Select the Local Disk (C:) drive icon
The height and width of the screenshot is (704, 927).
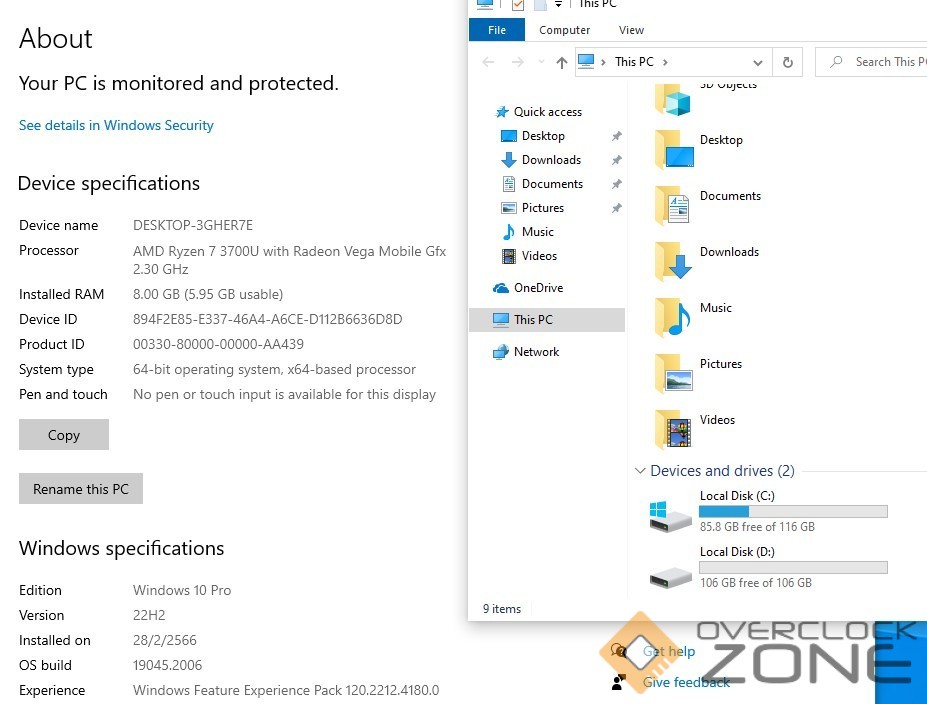pyautogui.click(x=670, y=516)
